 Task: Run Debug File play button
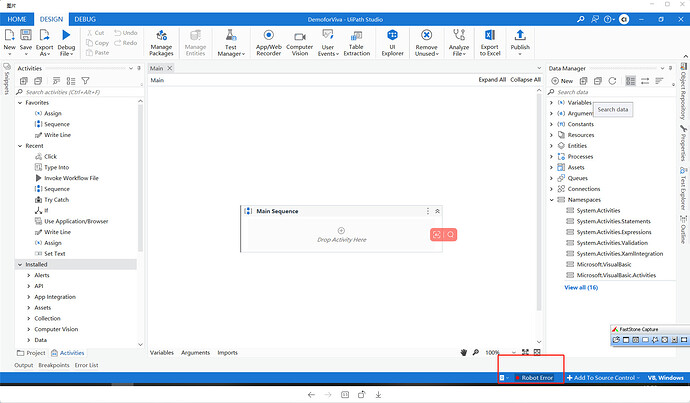(66, 35)
